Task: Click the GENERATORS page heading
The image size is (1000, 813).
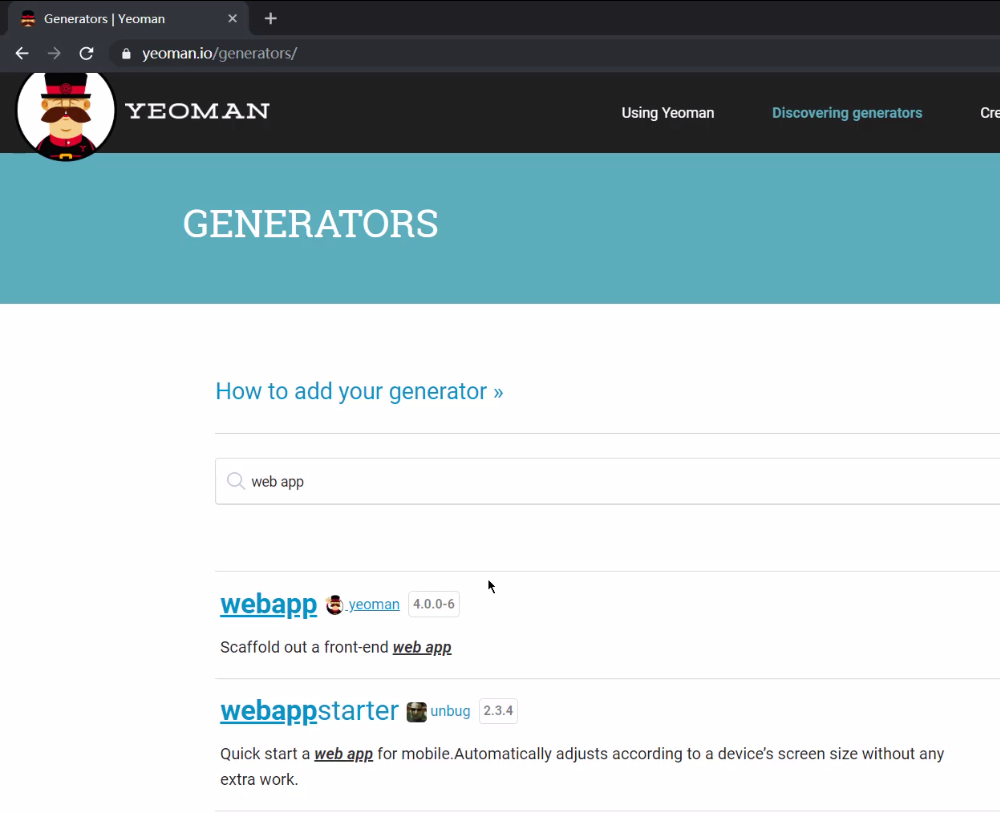Action: 311,224
